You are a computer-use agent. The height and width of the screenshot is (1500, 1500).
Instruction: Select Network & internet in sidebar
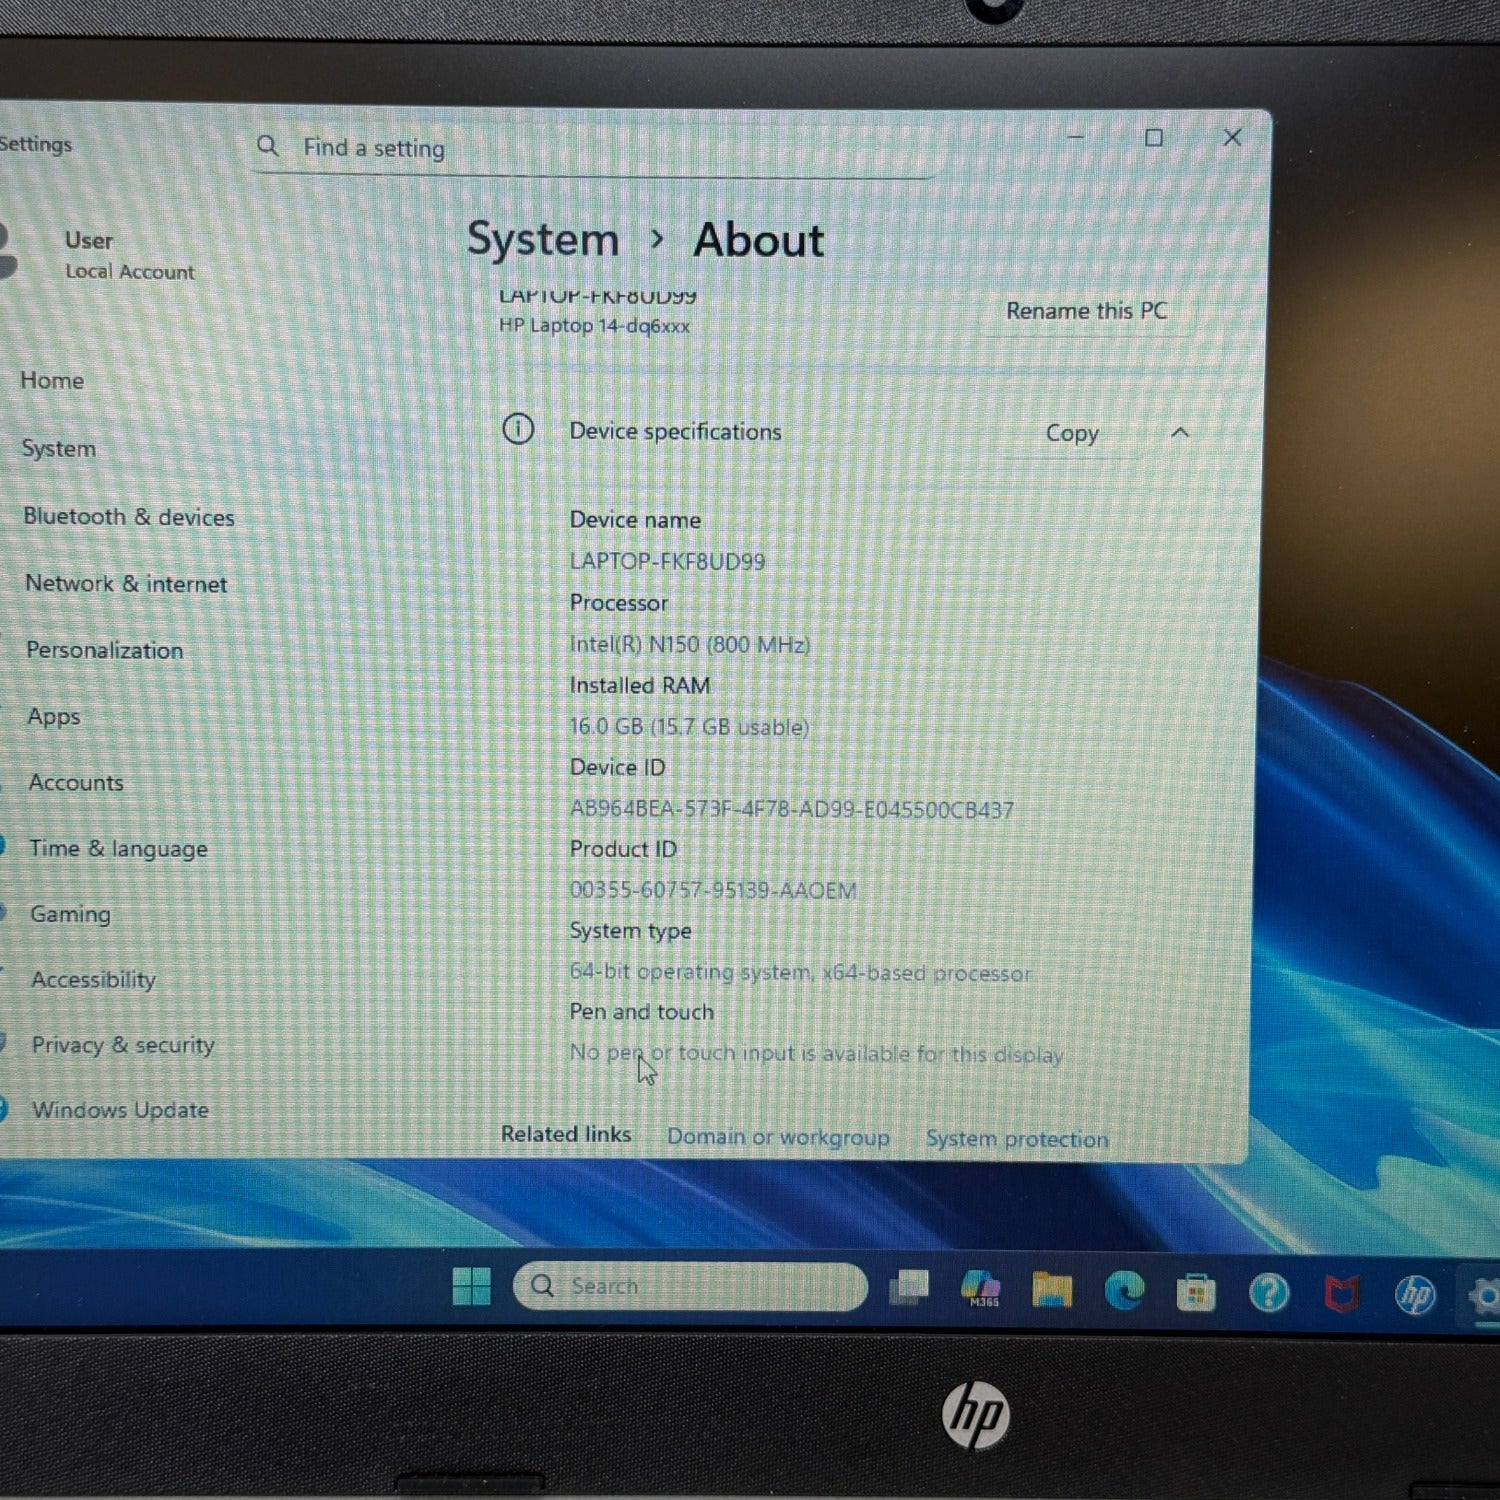[126, 584]
